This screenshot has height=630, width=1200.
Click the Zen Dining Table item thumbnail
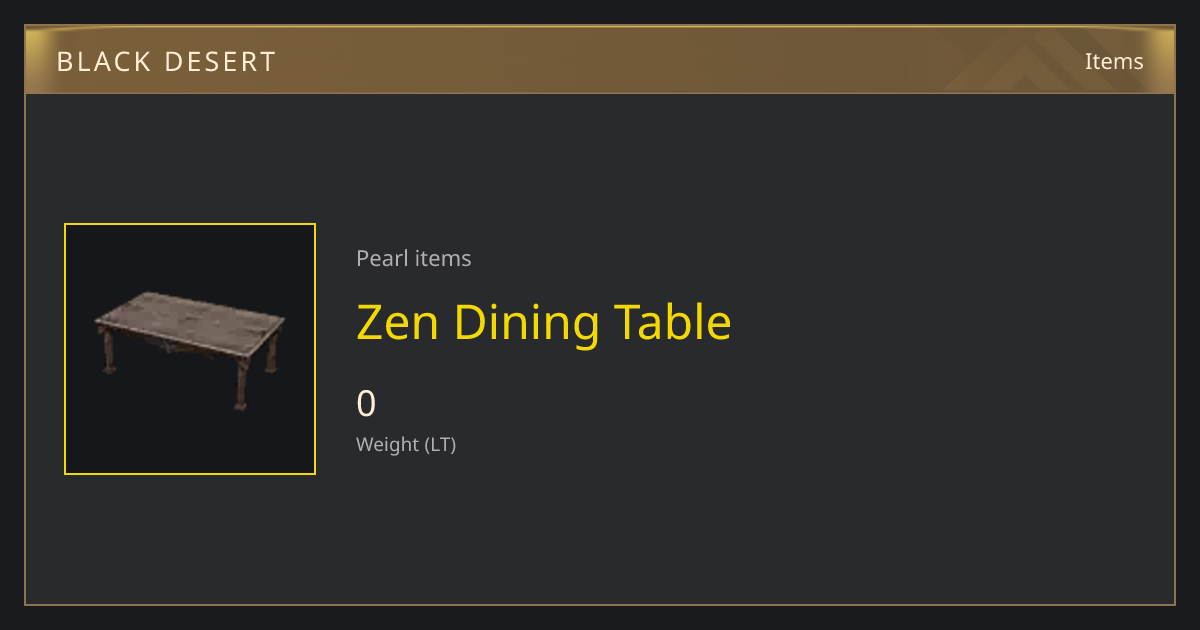(x=190, y=349)
